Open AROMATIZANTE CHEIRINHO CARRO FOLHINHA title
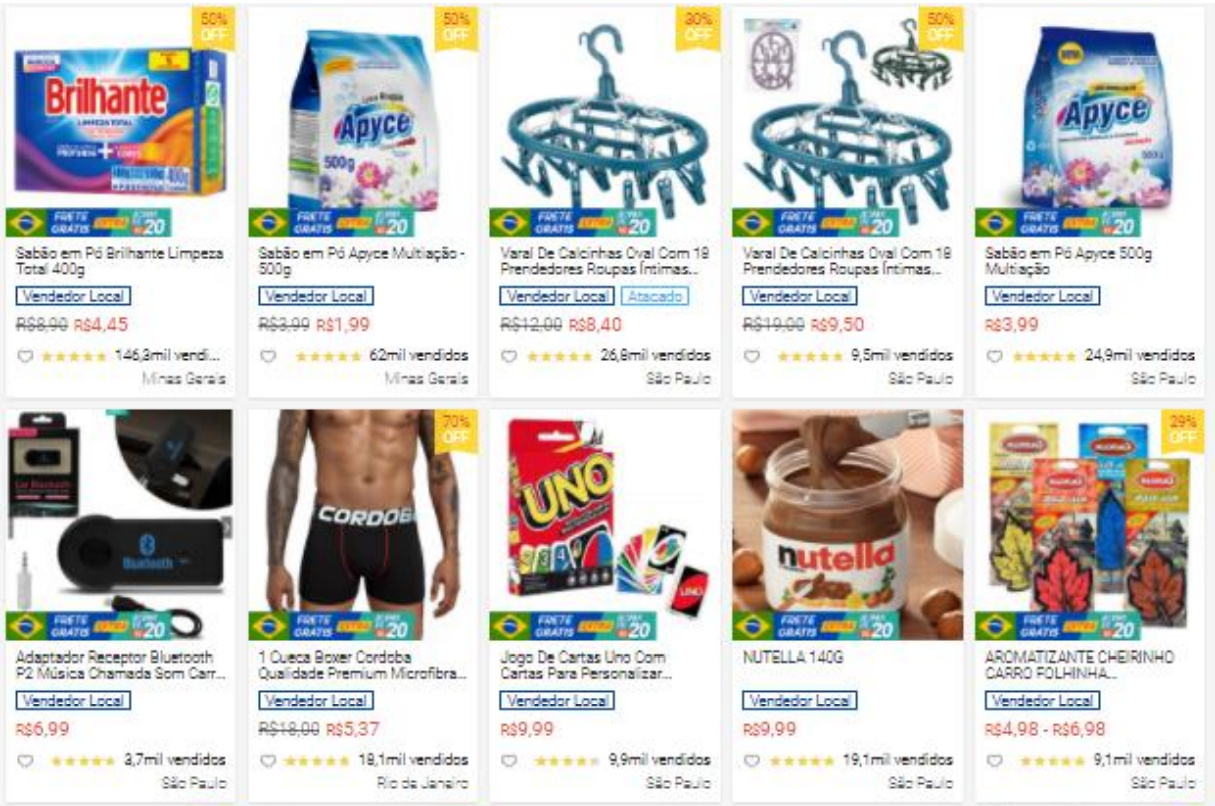Screen dimensions: 1215x806 point(1080,665)
